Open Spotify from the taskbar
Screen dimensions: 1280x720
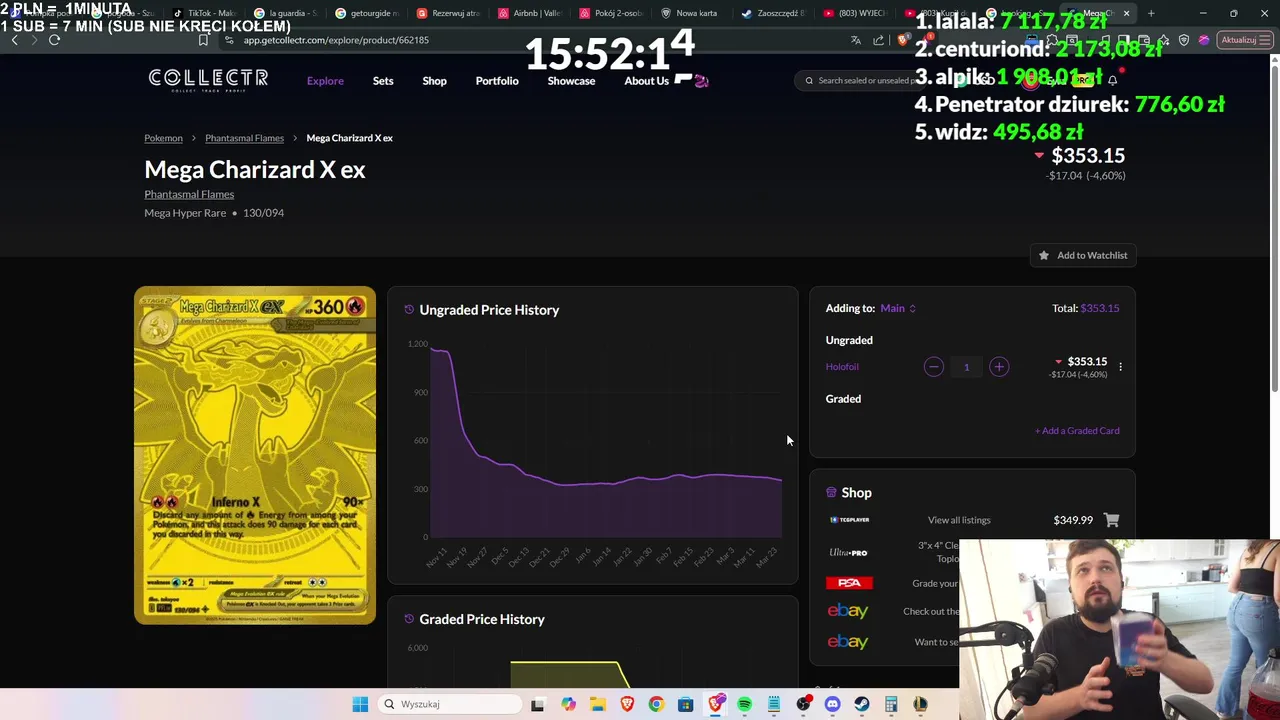(744, 704)
